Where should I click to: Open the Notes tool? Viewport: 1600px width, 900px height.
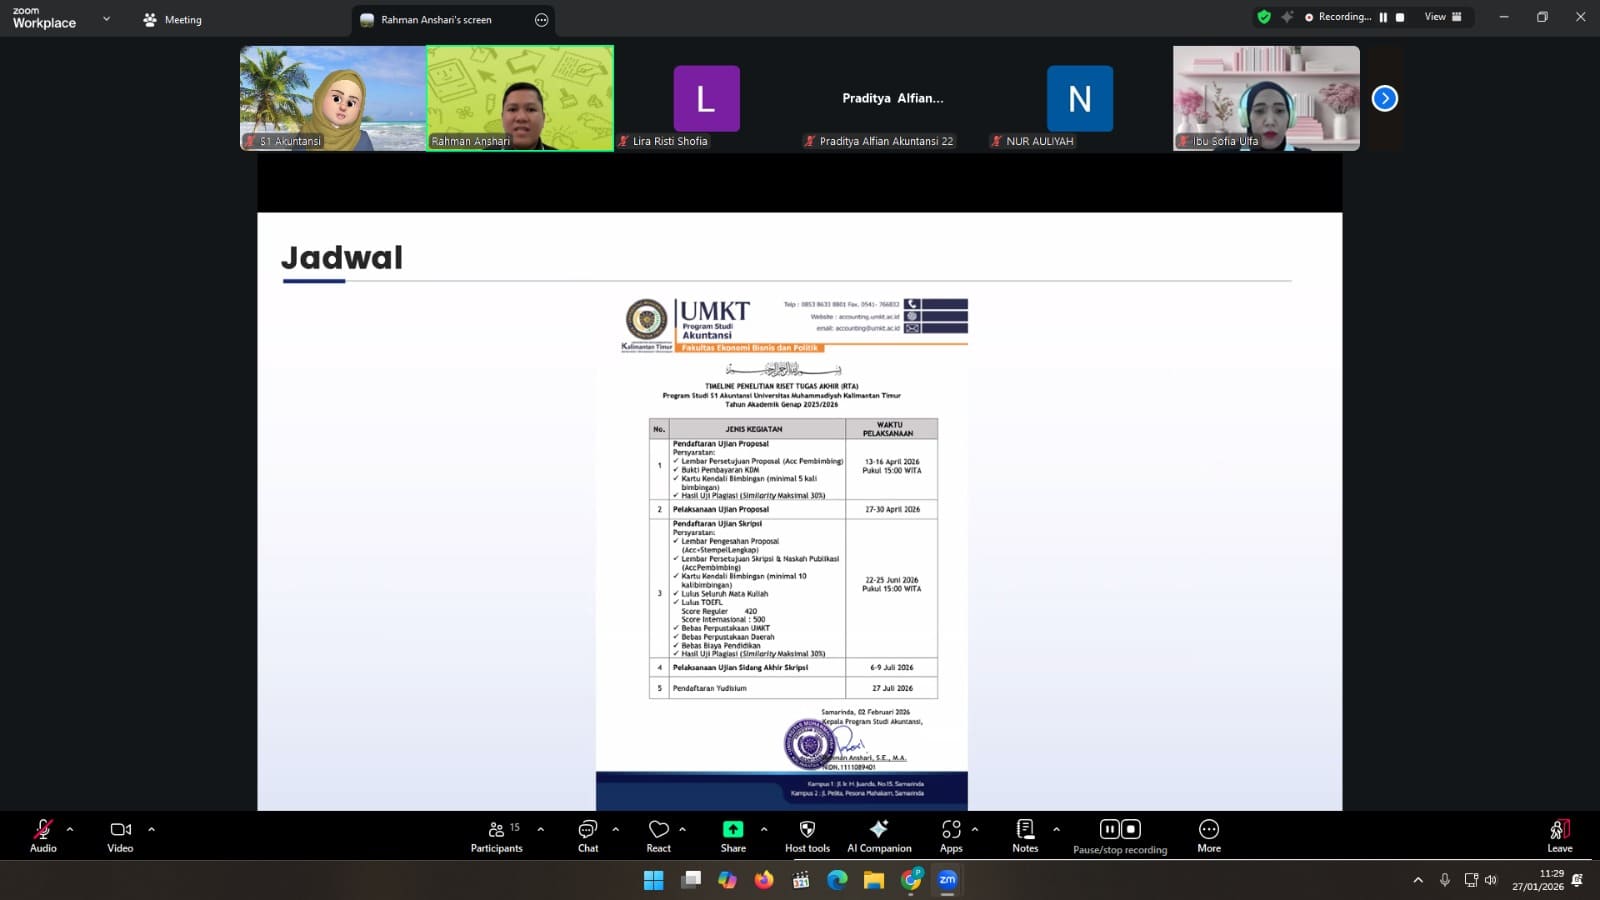click(1025, 835)
